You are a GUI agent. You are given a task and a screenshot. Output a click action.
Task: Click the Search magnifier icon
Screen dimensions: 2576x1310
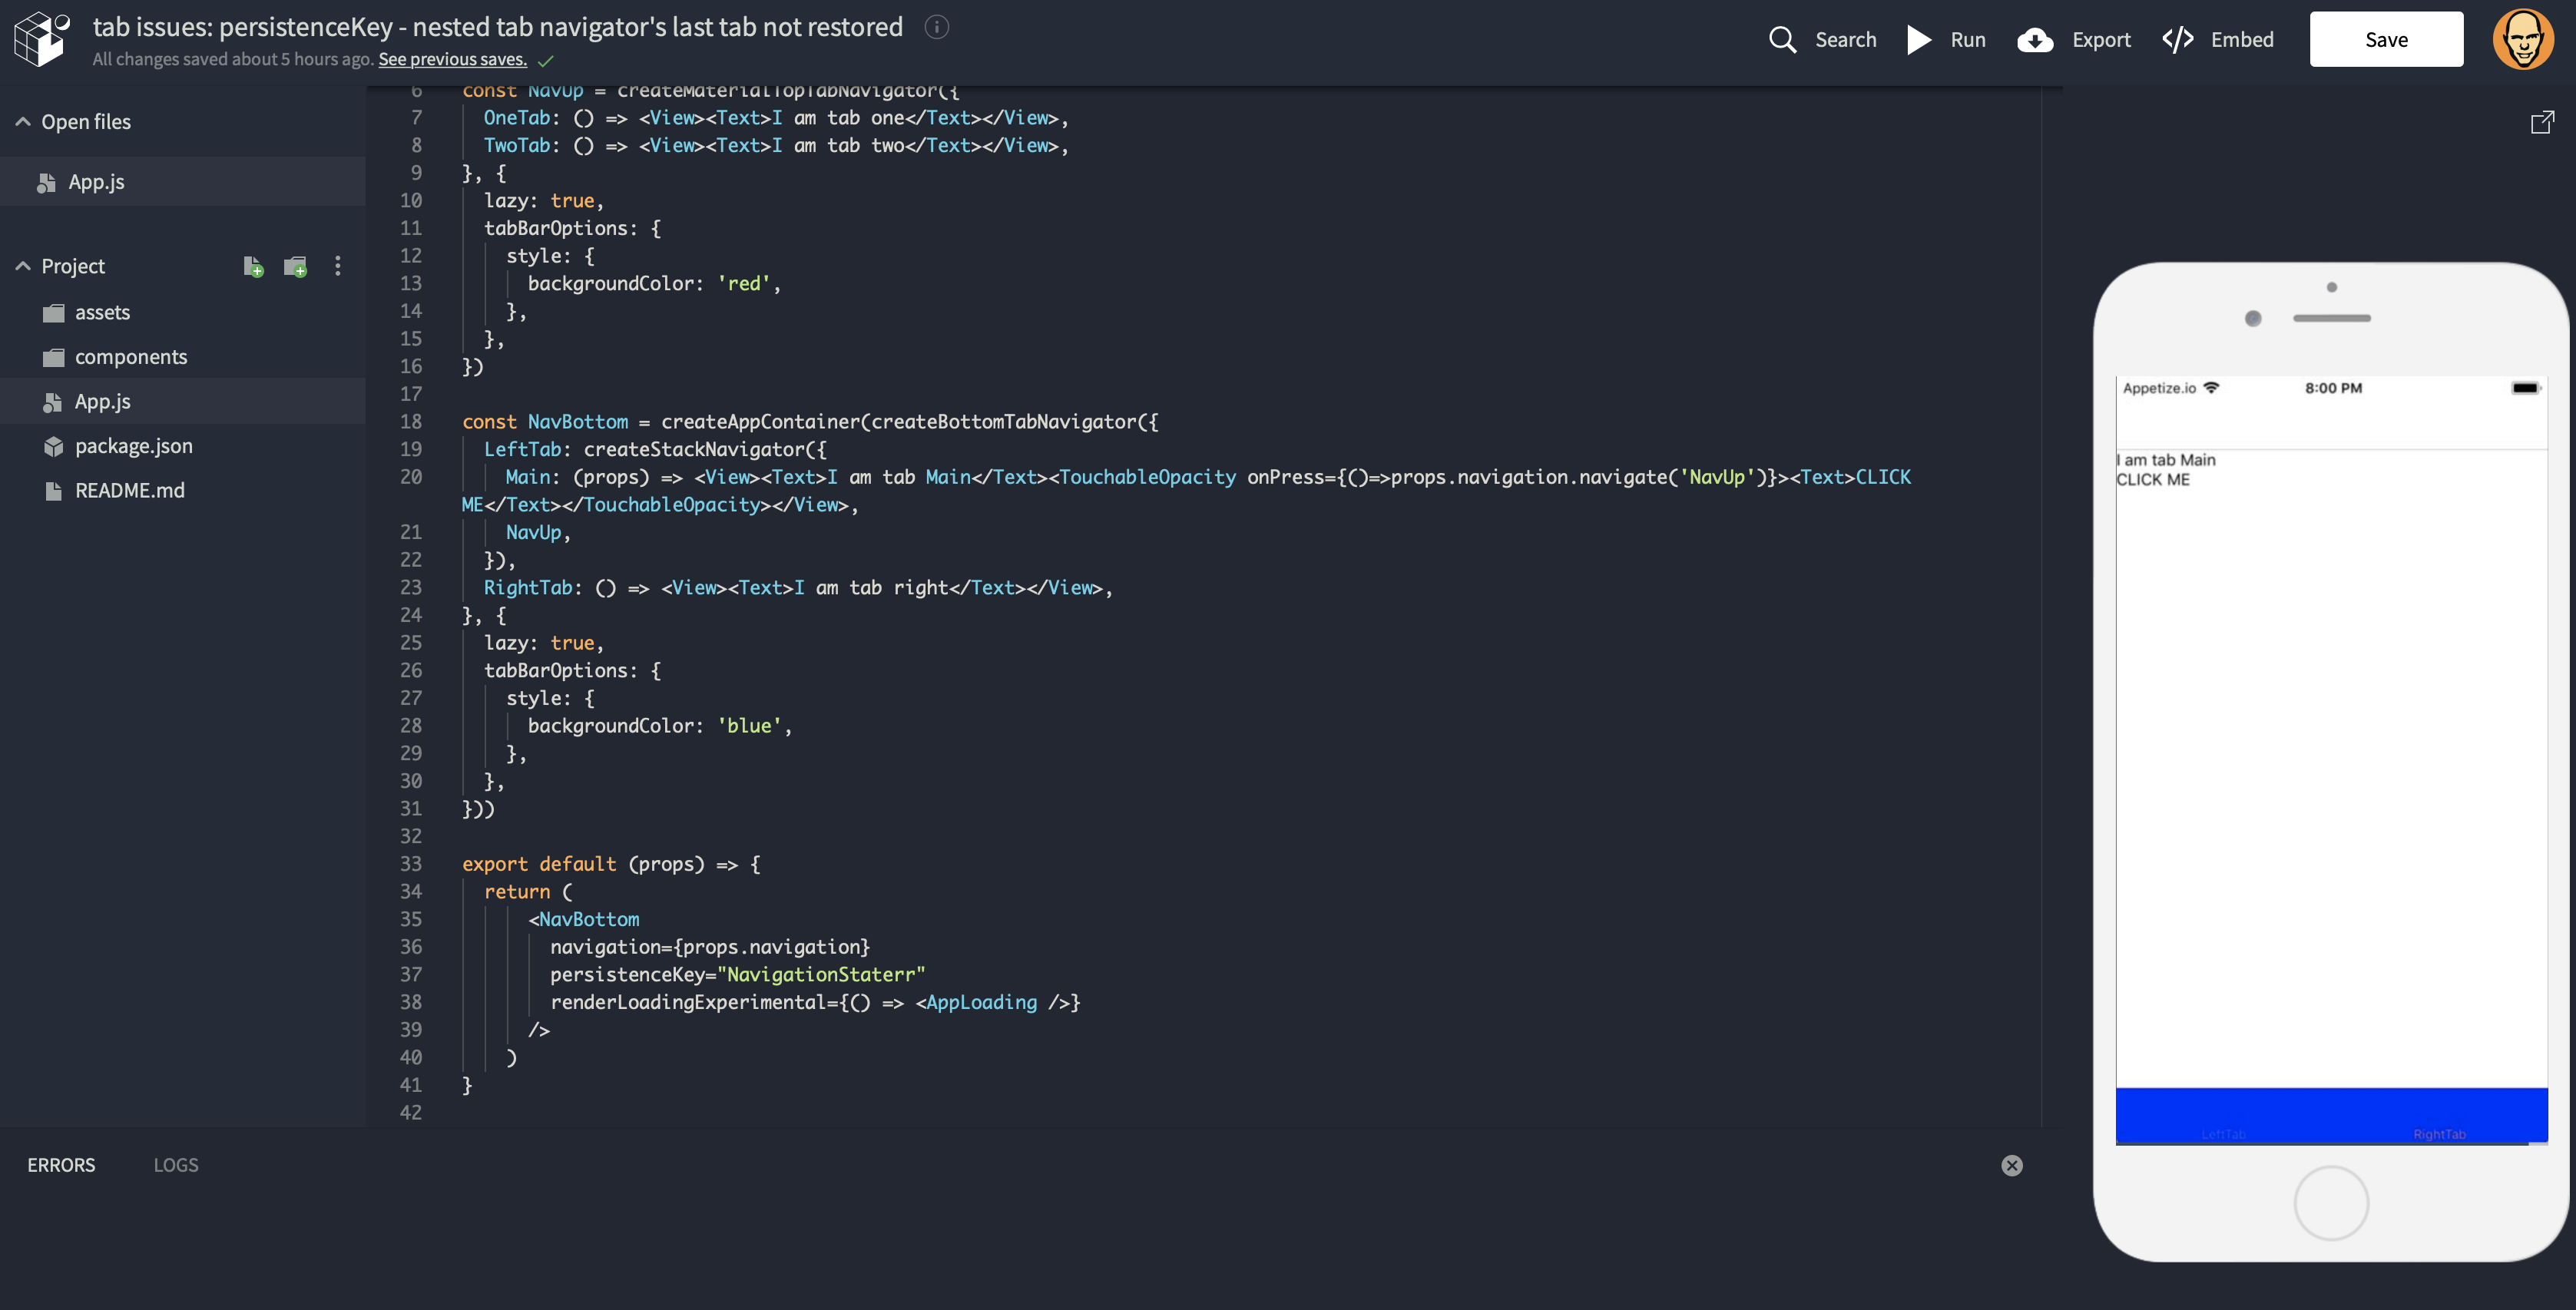[1782, 39]
